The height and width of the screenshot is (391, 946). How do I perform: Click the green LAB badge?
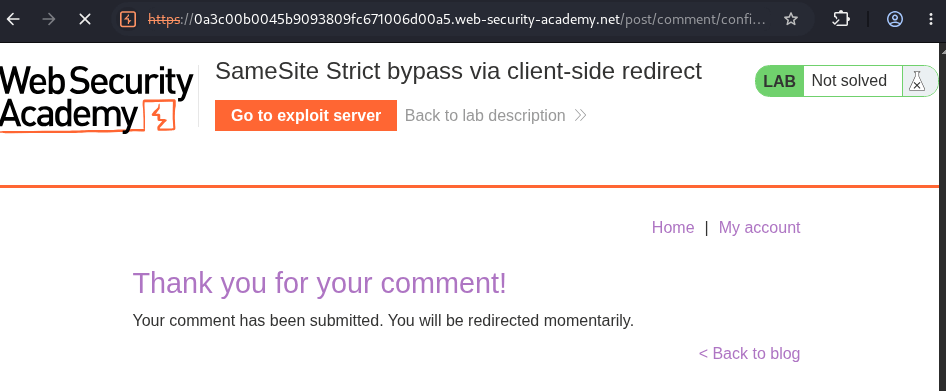pyautogui.click(x=779, y=81)
